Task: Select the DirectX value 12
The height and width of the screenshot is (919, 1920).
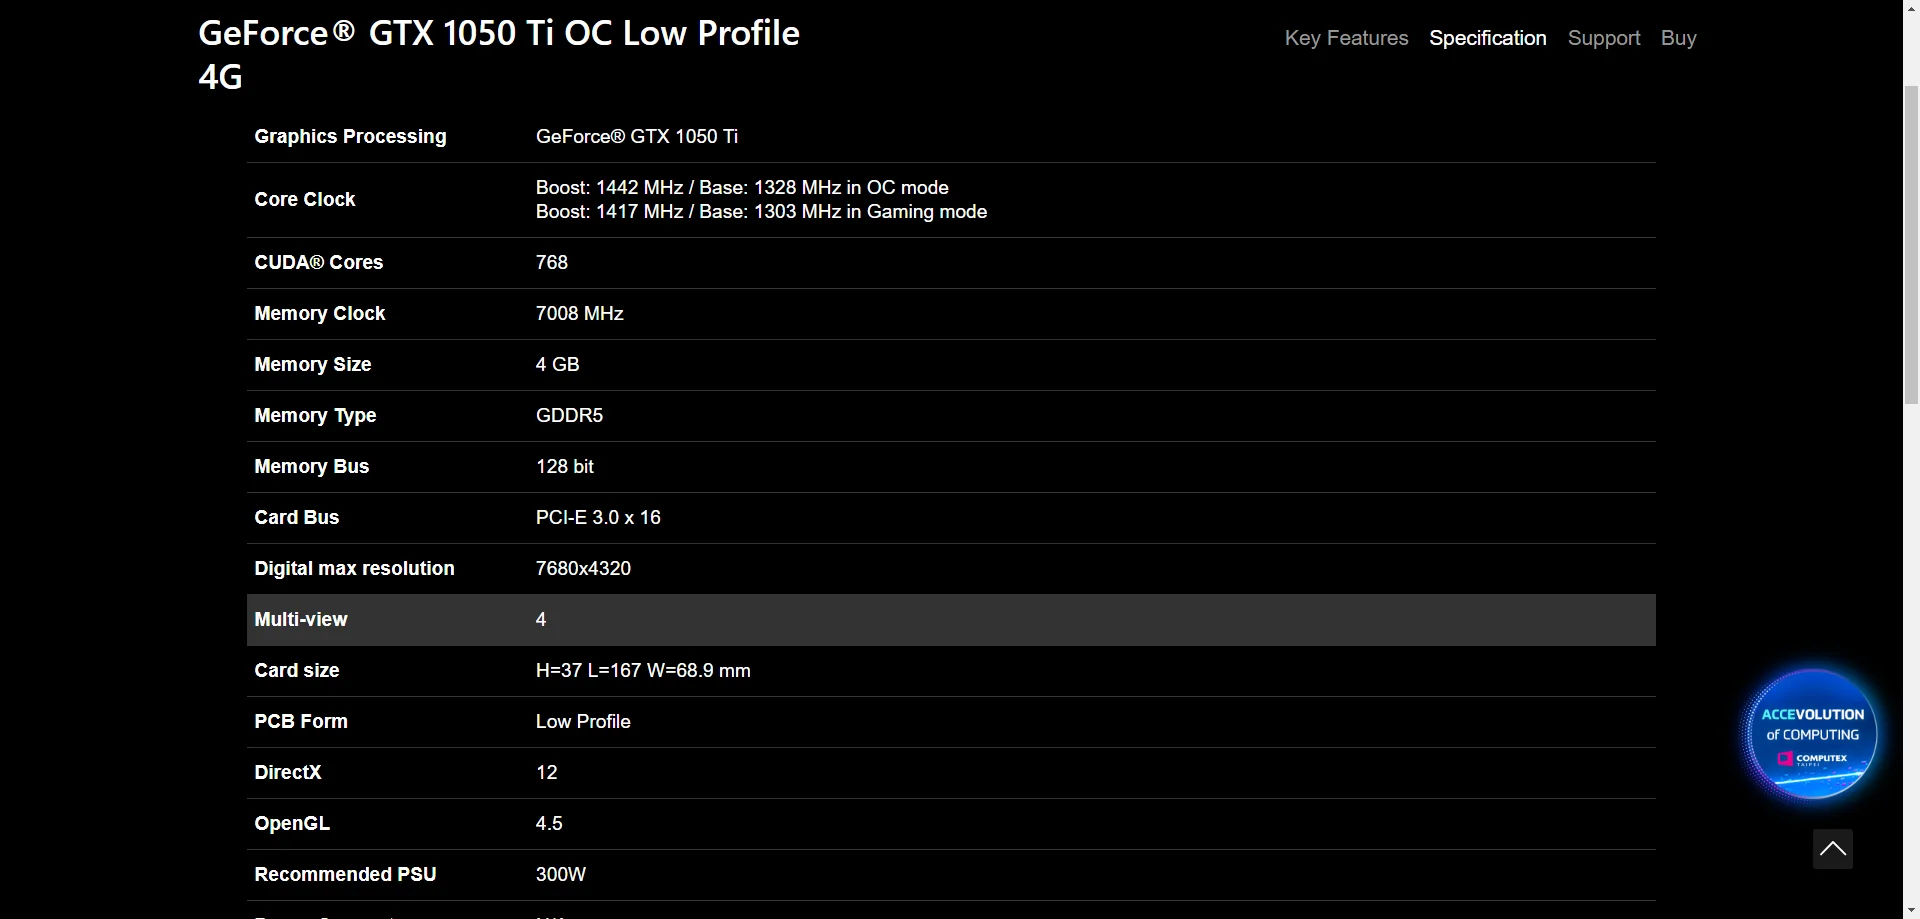Action: (547, 772)
